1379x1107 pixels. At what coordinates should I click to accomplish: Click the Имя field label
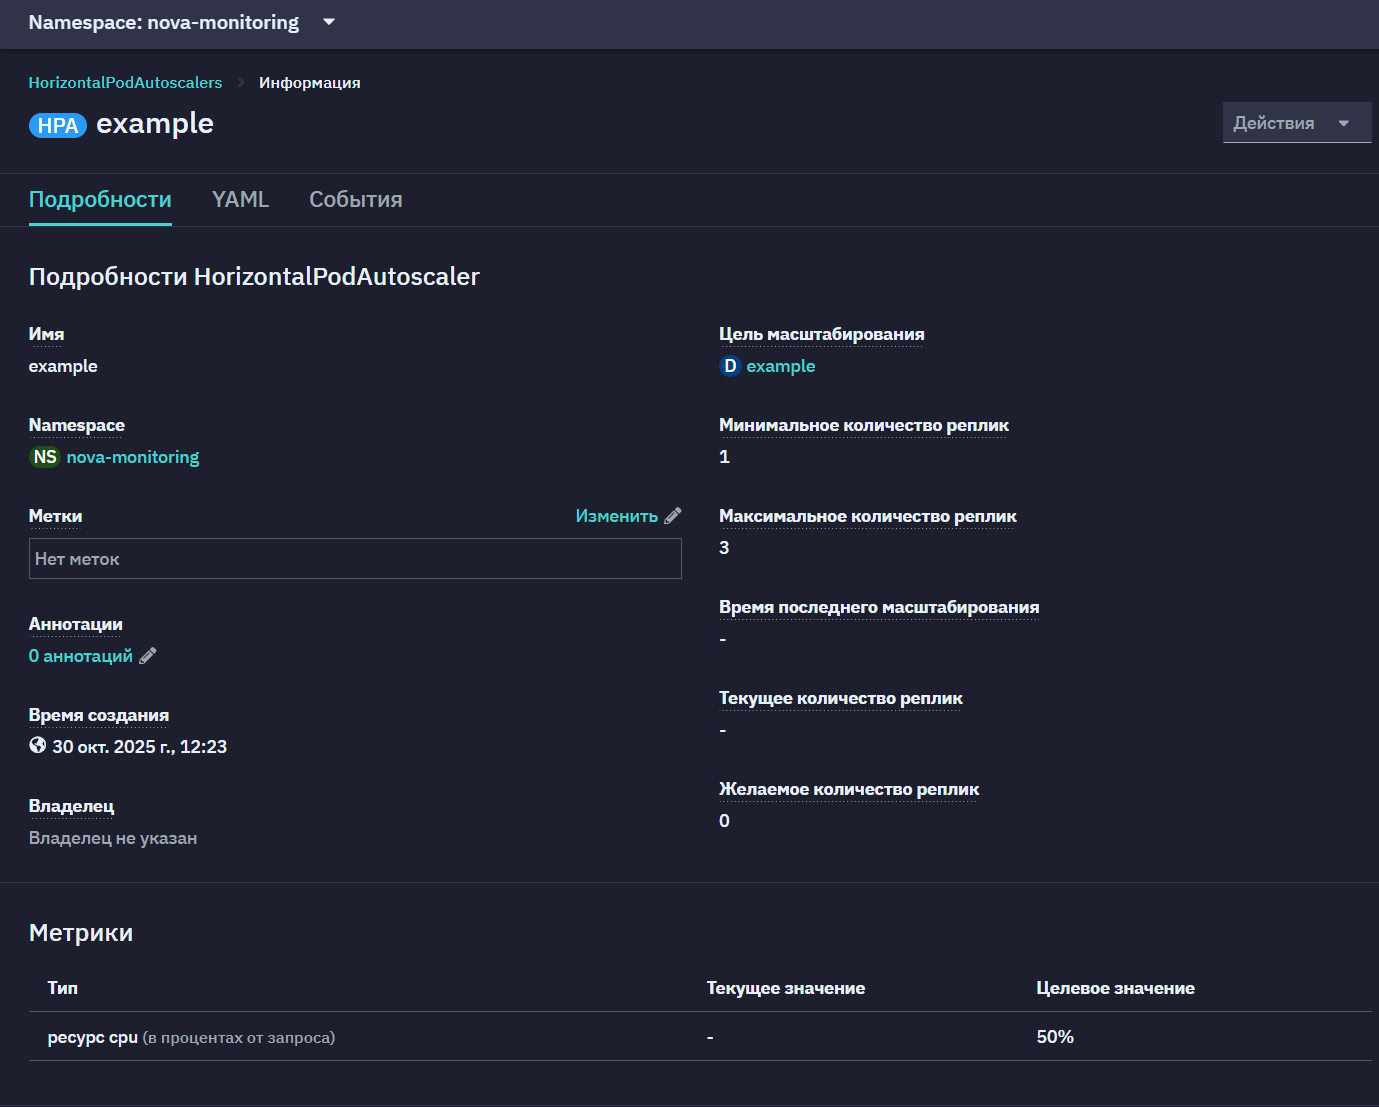click(x=47, y=334)
